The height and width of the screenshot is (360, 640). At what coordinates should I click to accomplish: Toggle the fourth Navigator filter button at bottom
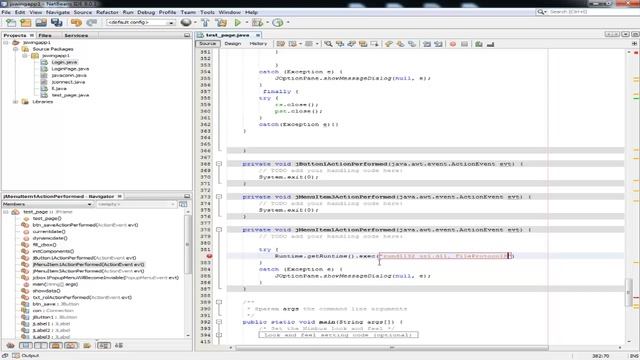pos(71,346)
